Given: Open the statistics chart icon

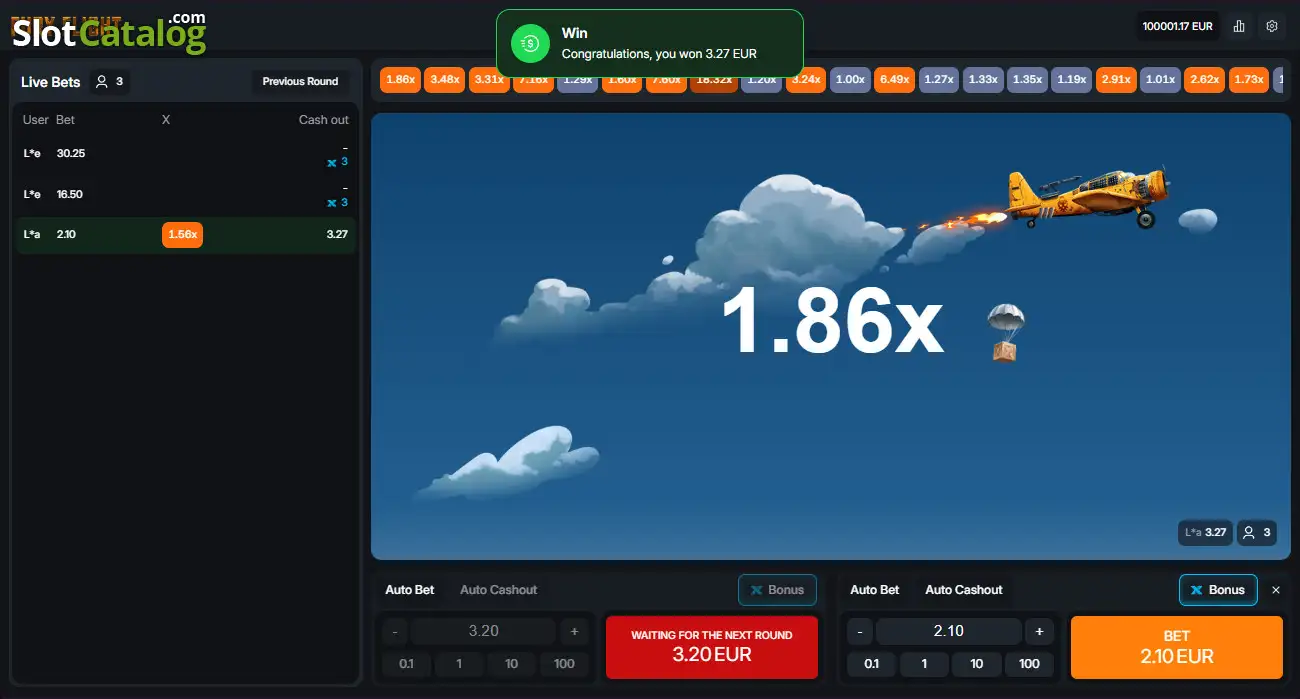Looking at the screenshot, I should click(x=1239, y=26).
